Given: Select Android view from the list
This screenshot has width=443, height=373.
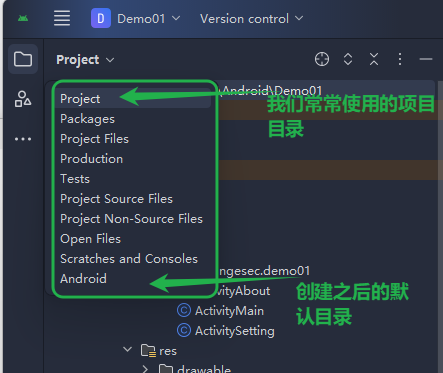Looking at the screenshot, I should pyautogui.click(x=83, y=279).
